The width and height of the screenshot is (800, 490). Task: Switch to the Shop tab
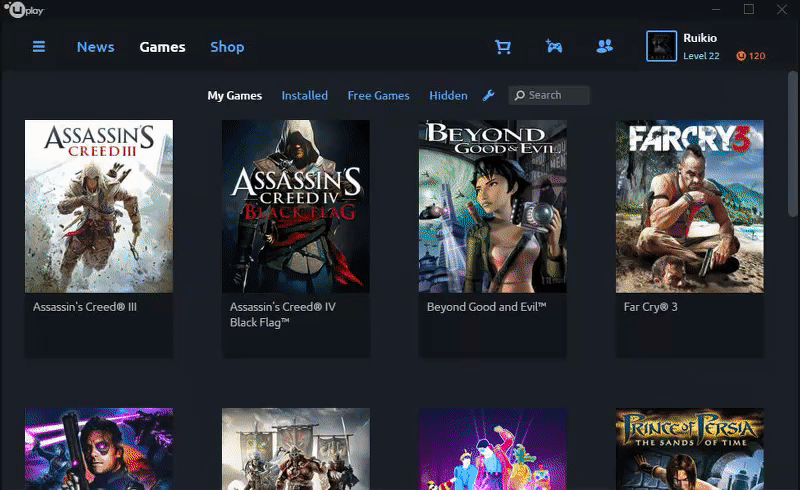click(x=227, y=47)
